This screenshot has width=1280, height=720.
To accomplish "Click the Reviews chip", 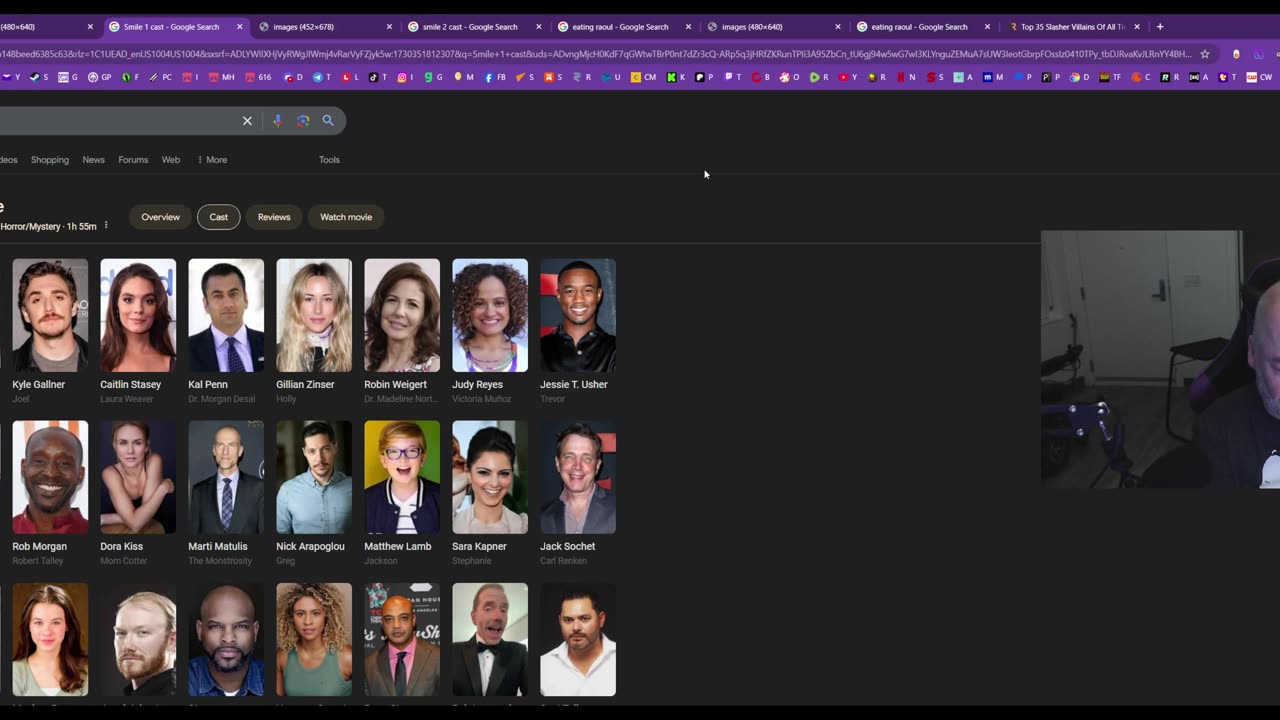I will 274,217.
